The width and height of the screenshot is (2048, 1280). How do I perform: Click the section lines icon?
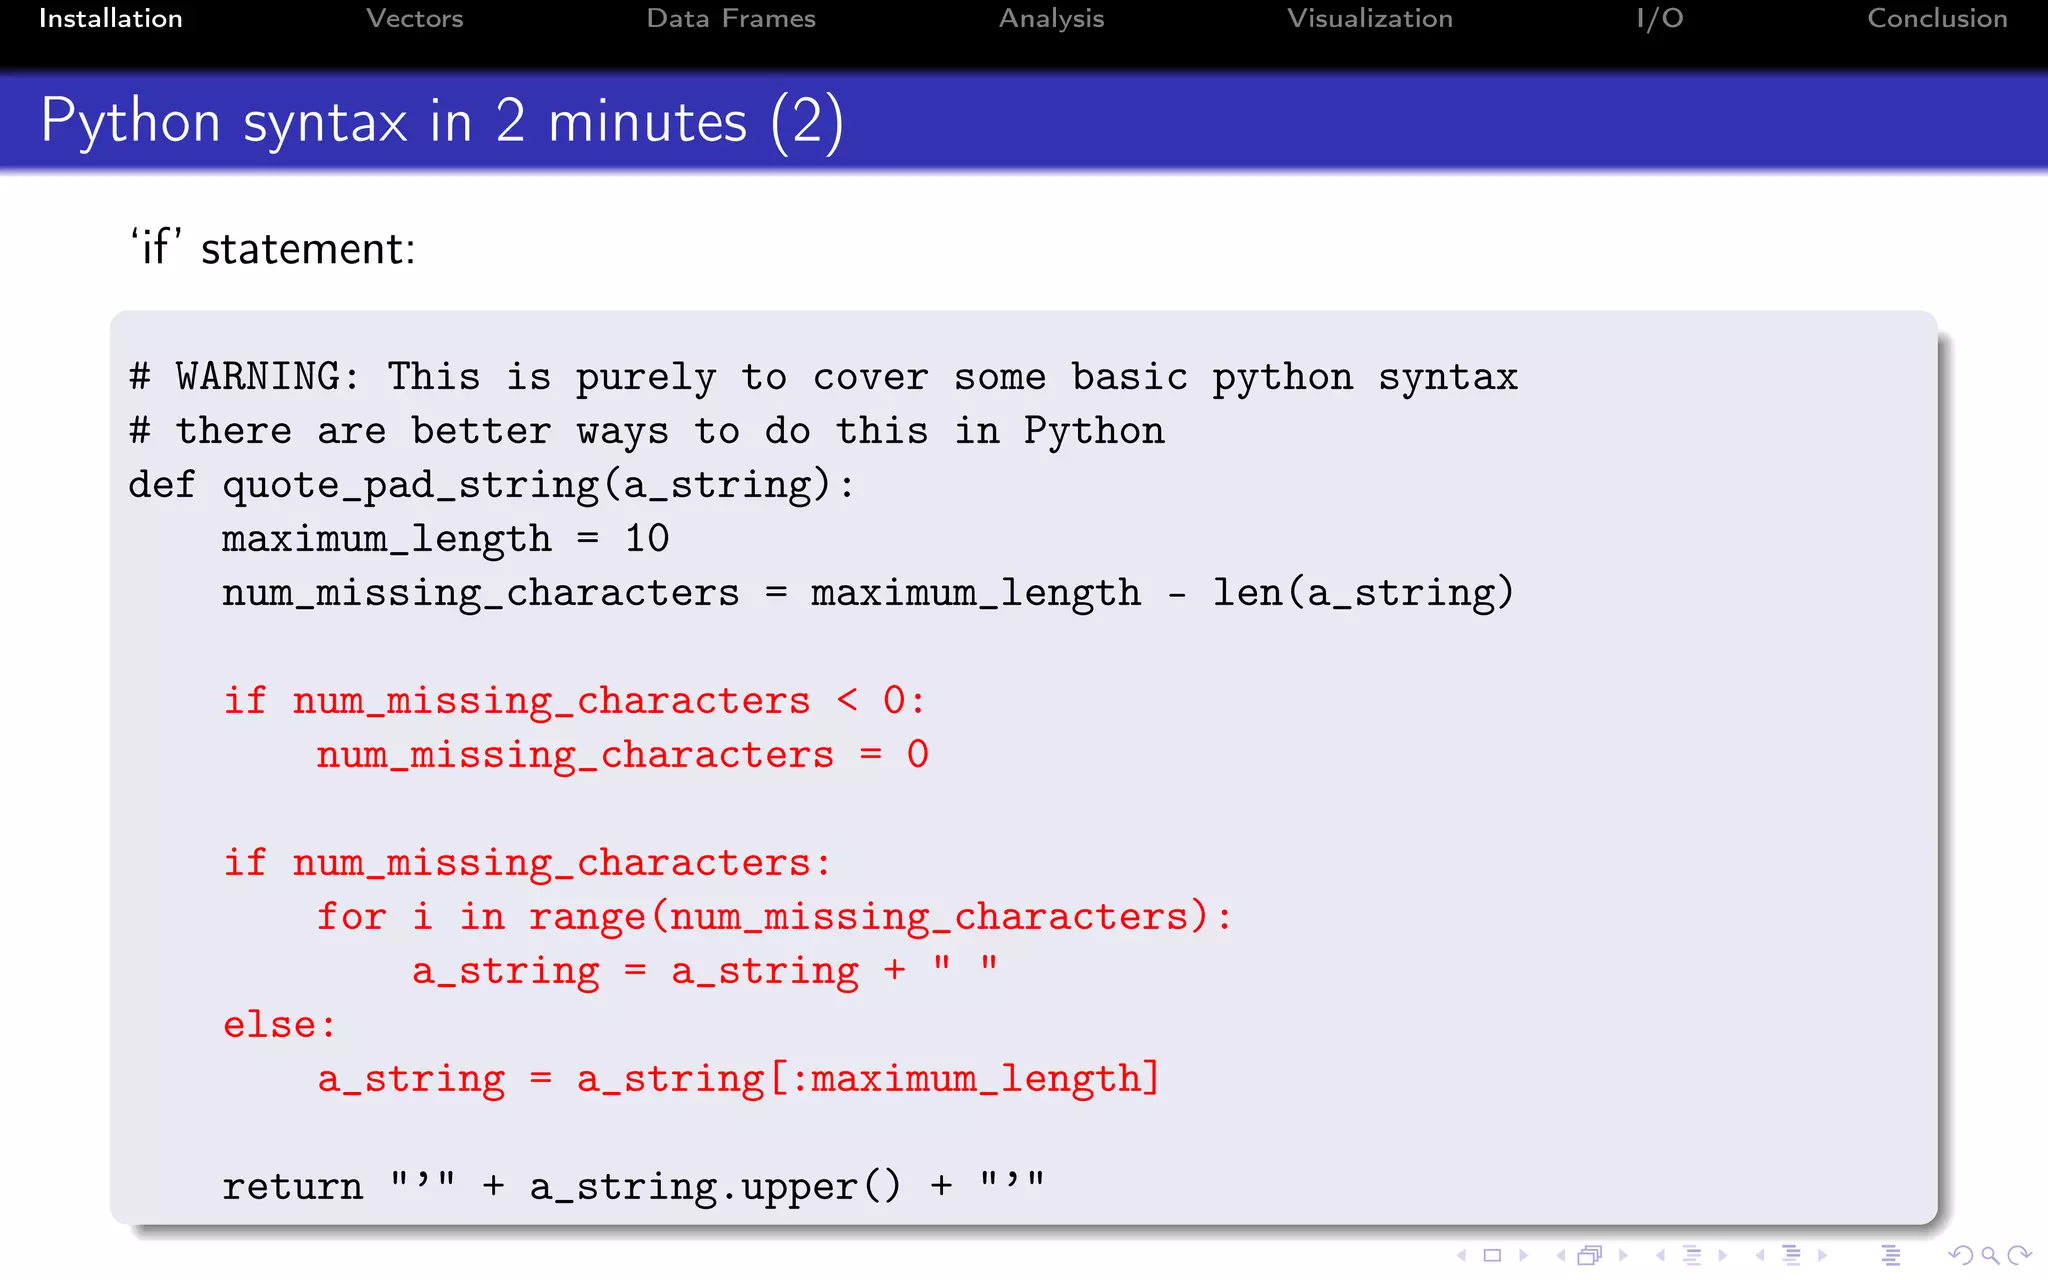tap(1792, 1255)
